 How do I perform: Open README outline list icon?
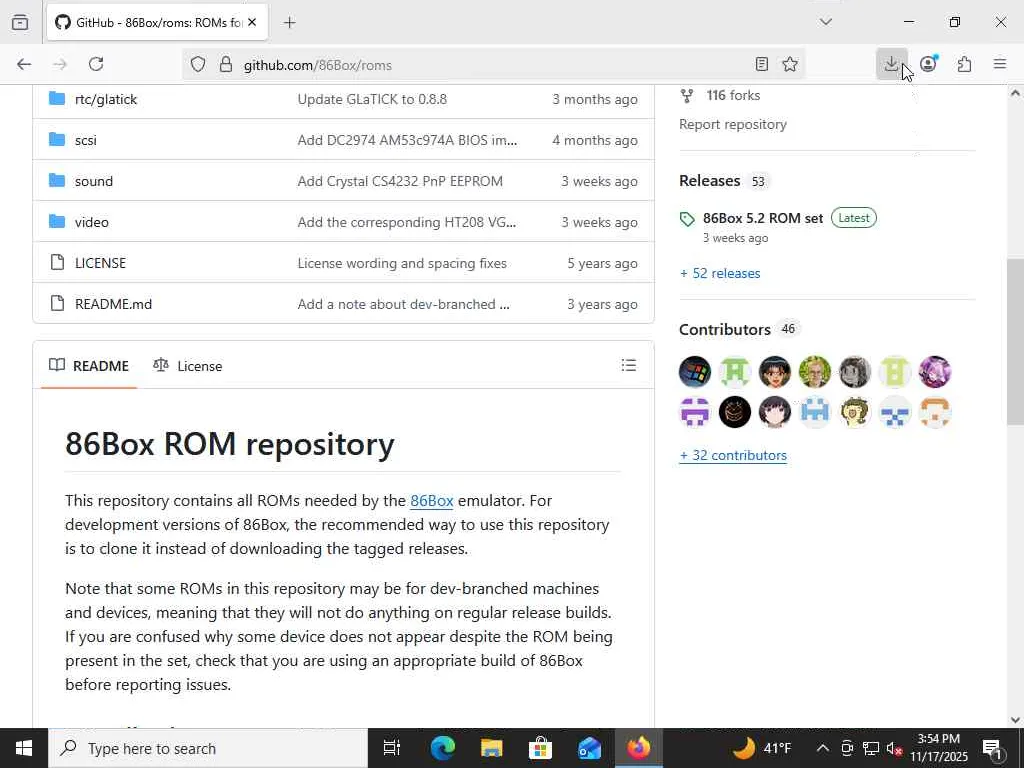pos(628,365)
